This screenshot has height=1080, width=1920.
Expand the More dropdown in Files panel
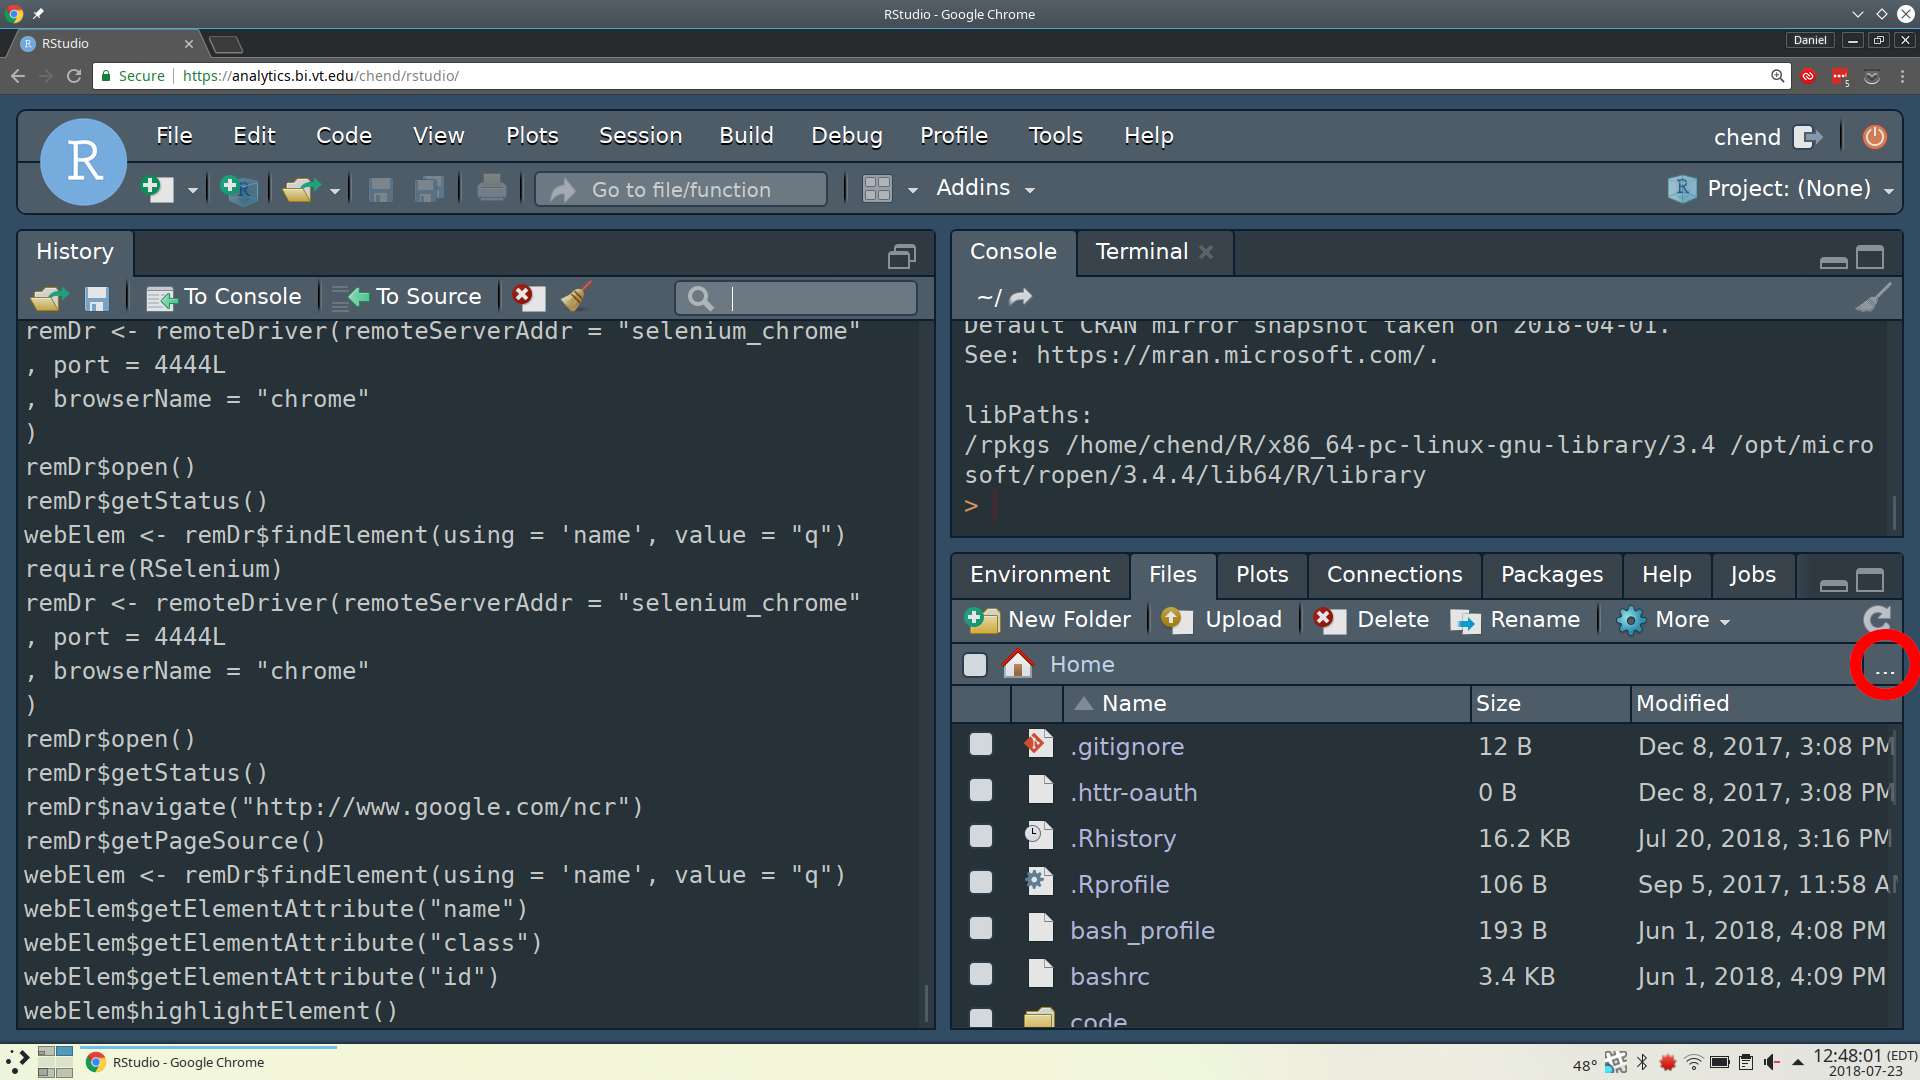tap(1681, 620)
